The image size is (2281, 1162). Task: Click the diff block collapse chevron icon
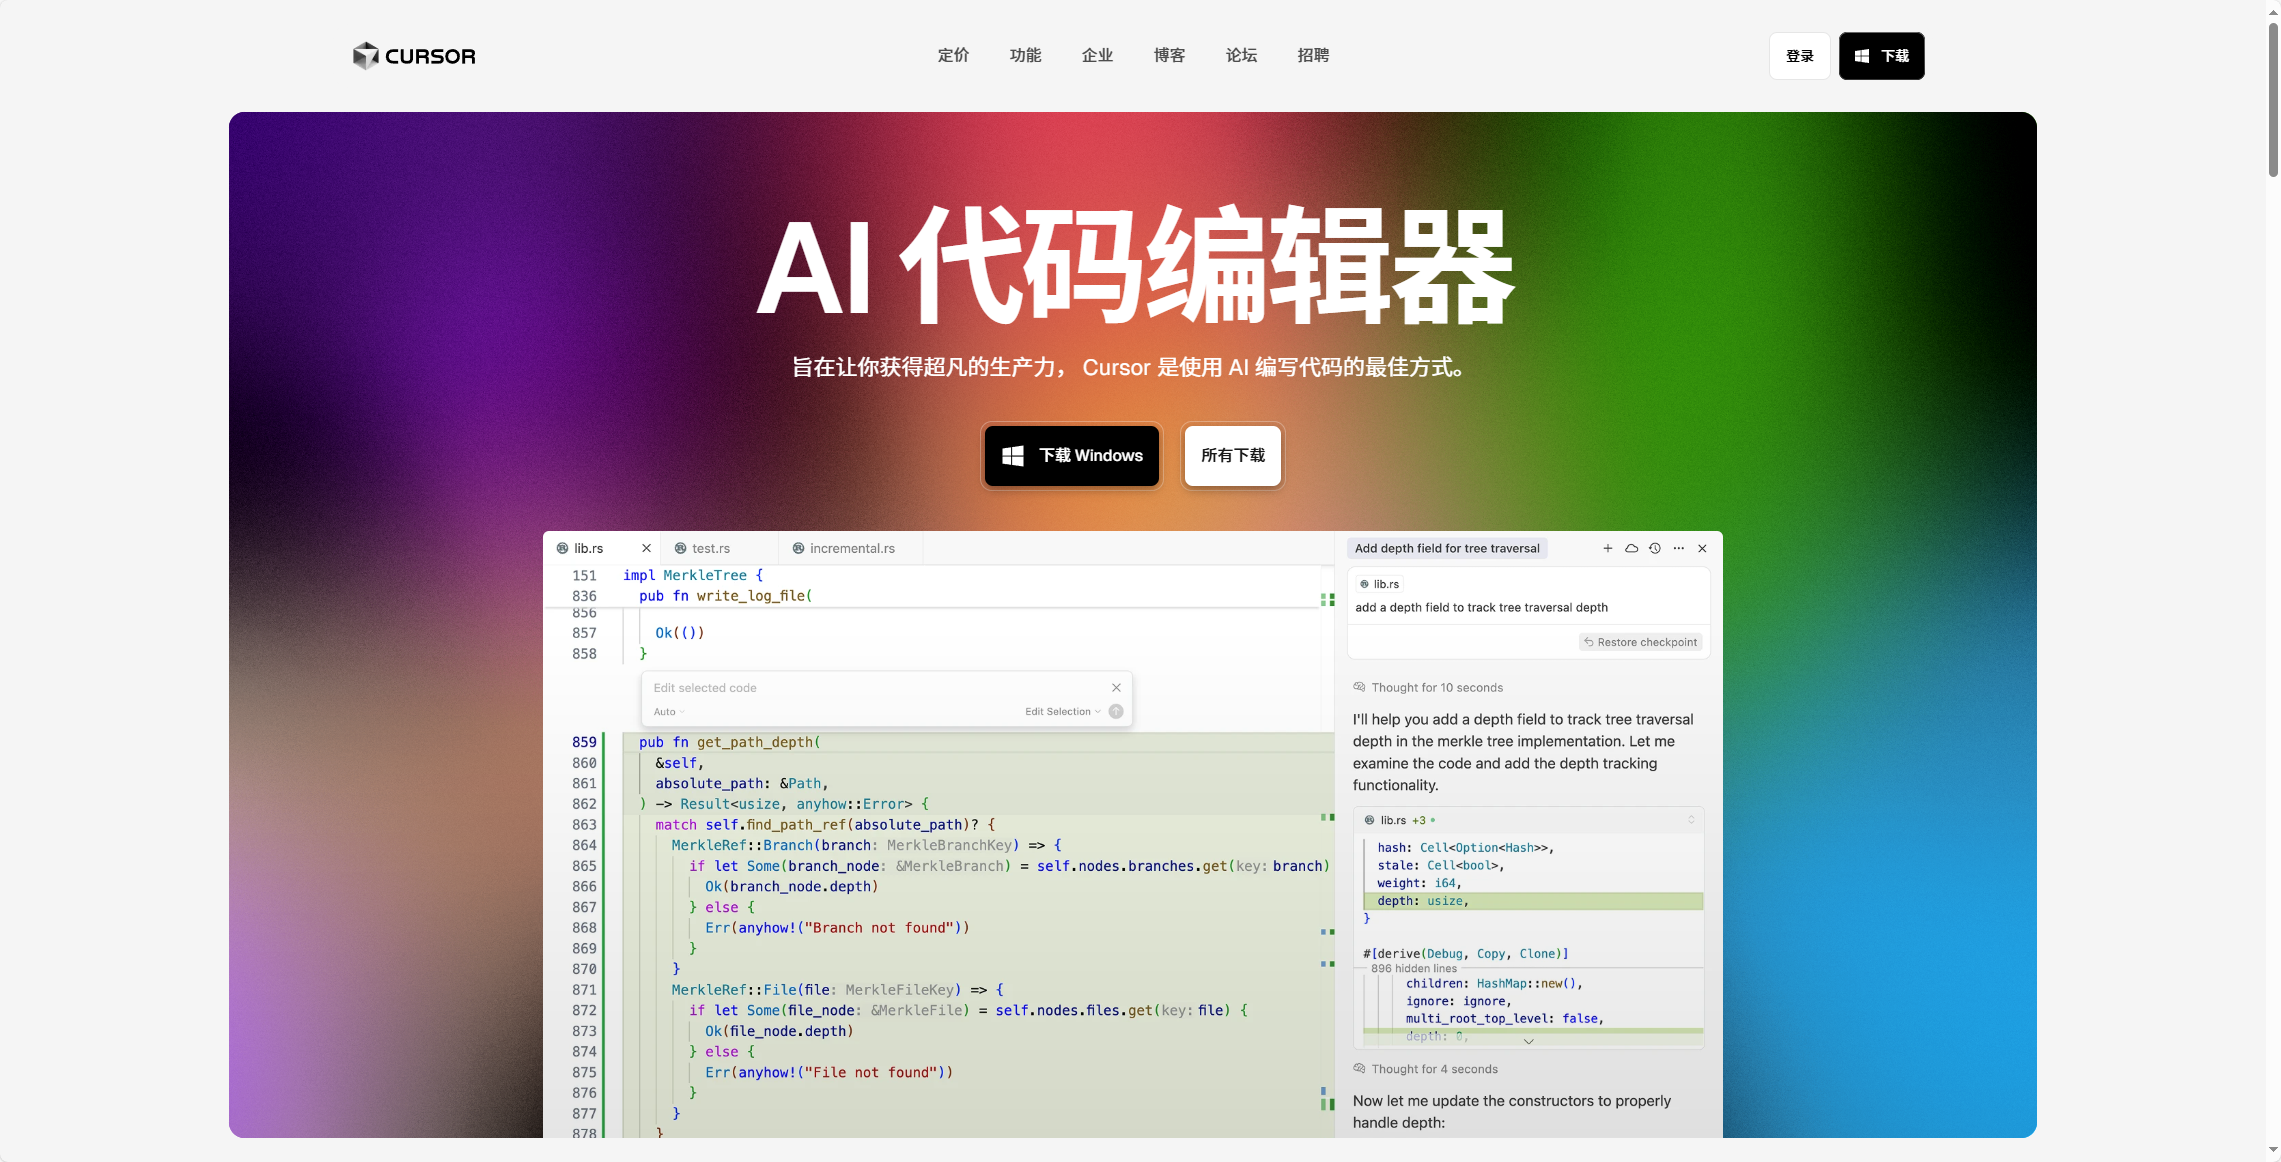tap(1691, 820)
